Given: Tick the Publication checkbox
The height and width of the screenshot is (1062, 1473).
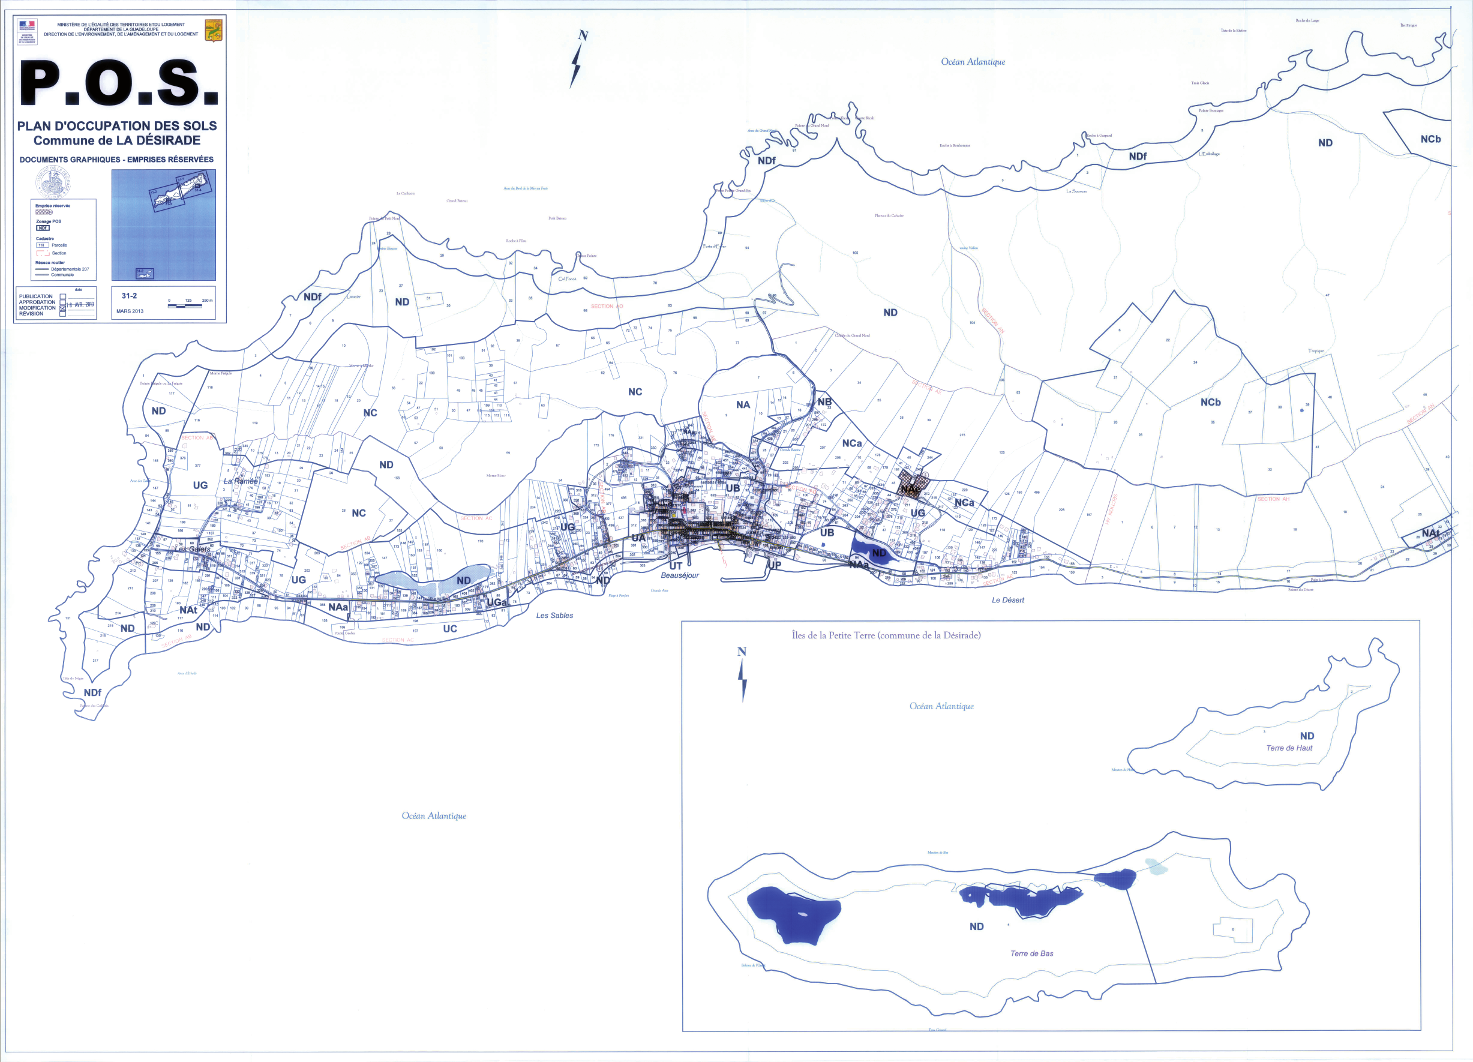Looking at the screenshot, I should (x=62, y=297).
